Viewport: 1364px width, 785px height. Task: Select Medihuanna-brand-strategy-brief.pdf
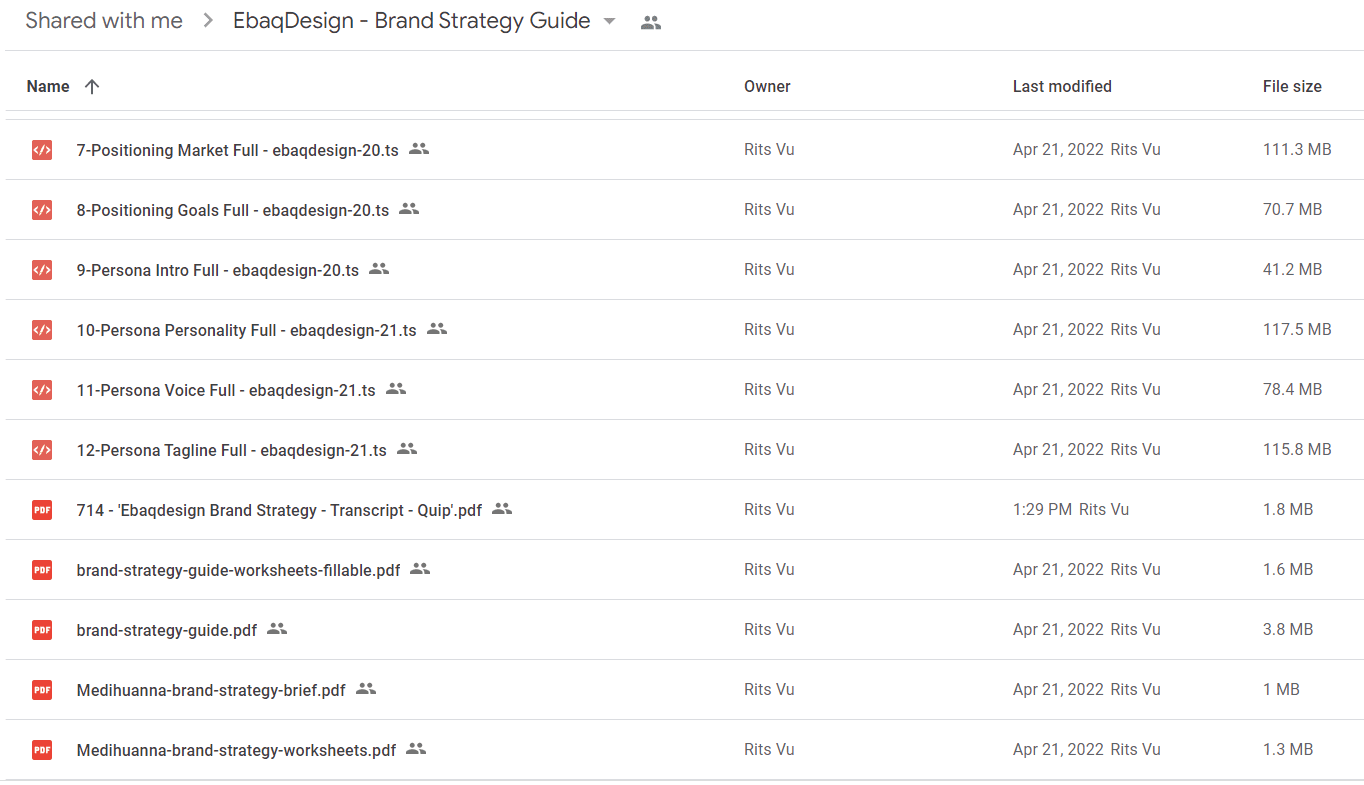coord(211,690)
